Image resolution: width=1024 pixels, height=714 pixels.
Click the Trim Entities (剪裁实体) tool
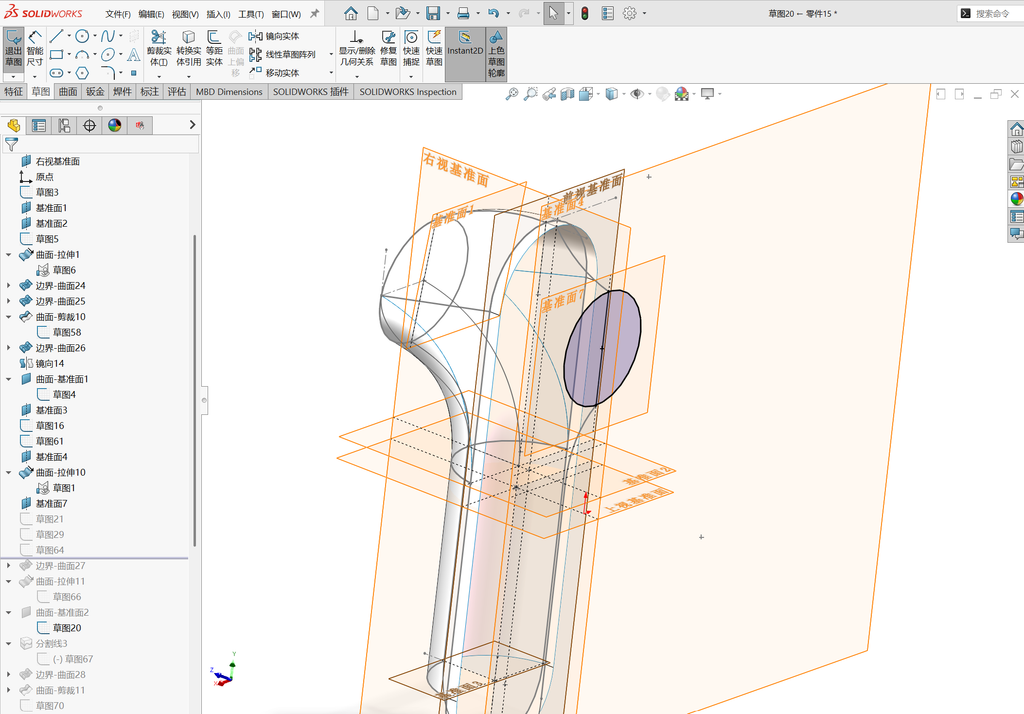tap(159, 48)
